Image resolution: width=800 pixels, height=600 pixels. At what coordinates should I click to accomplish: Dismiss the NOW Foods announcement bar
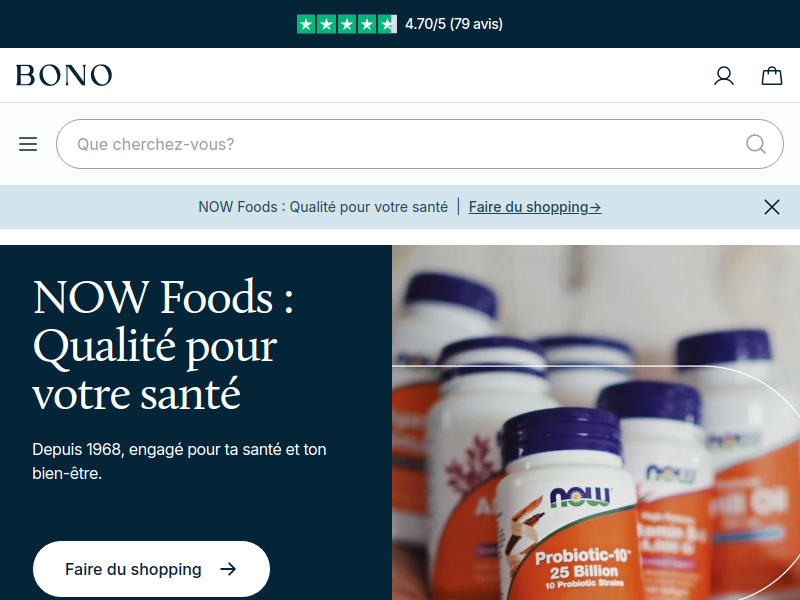[771, 207]
